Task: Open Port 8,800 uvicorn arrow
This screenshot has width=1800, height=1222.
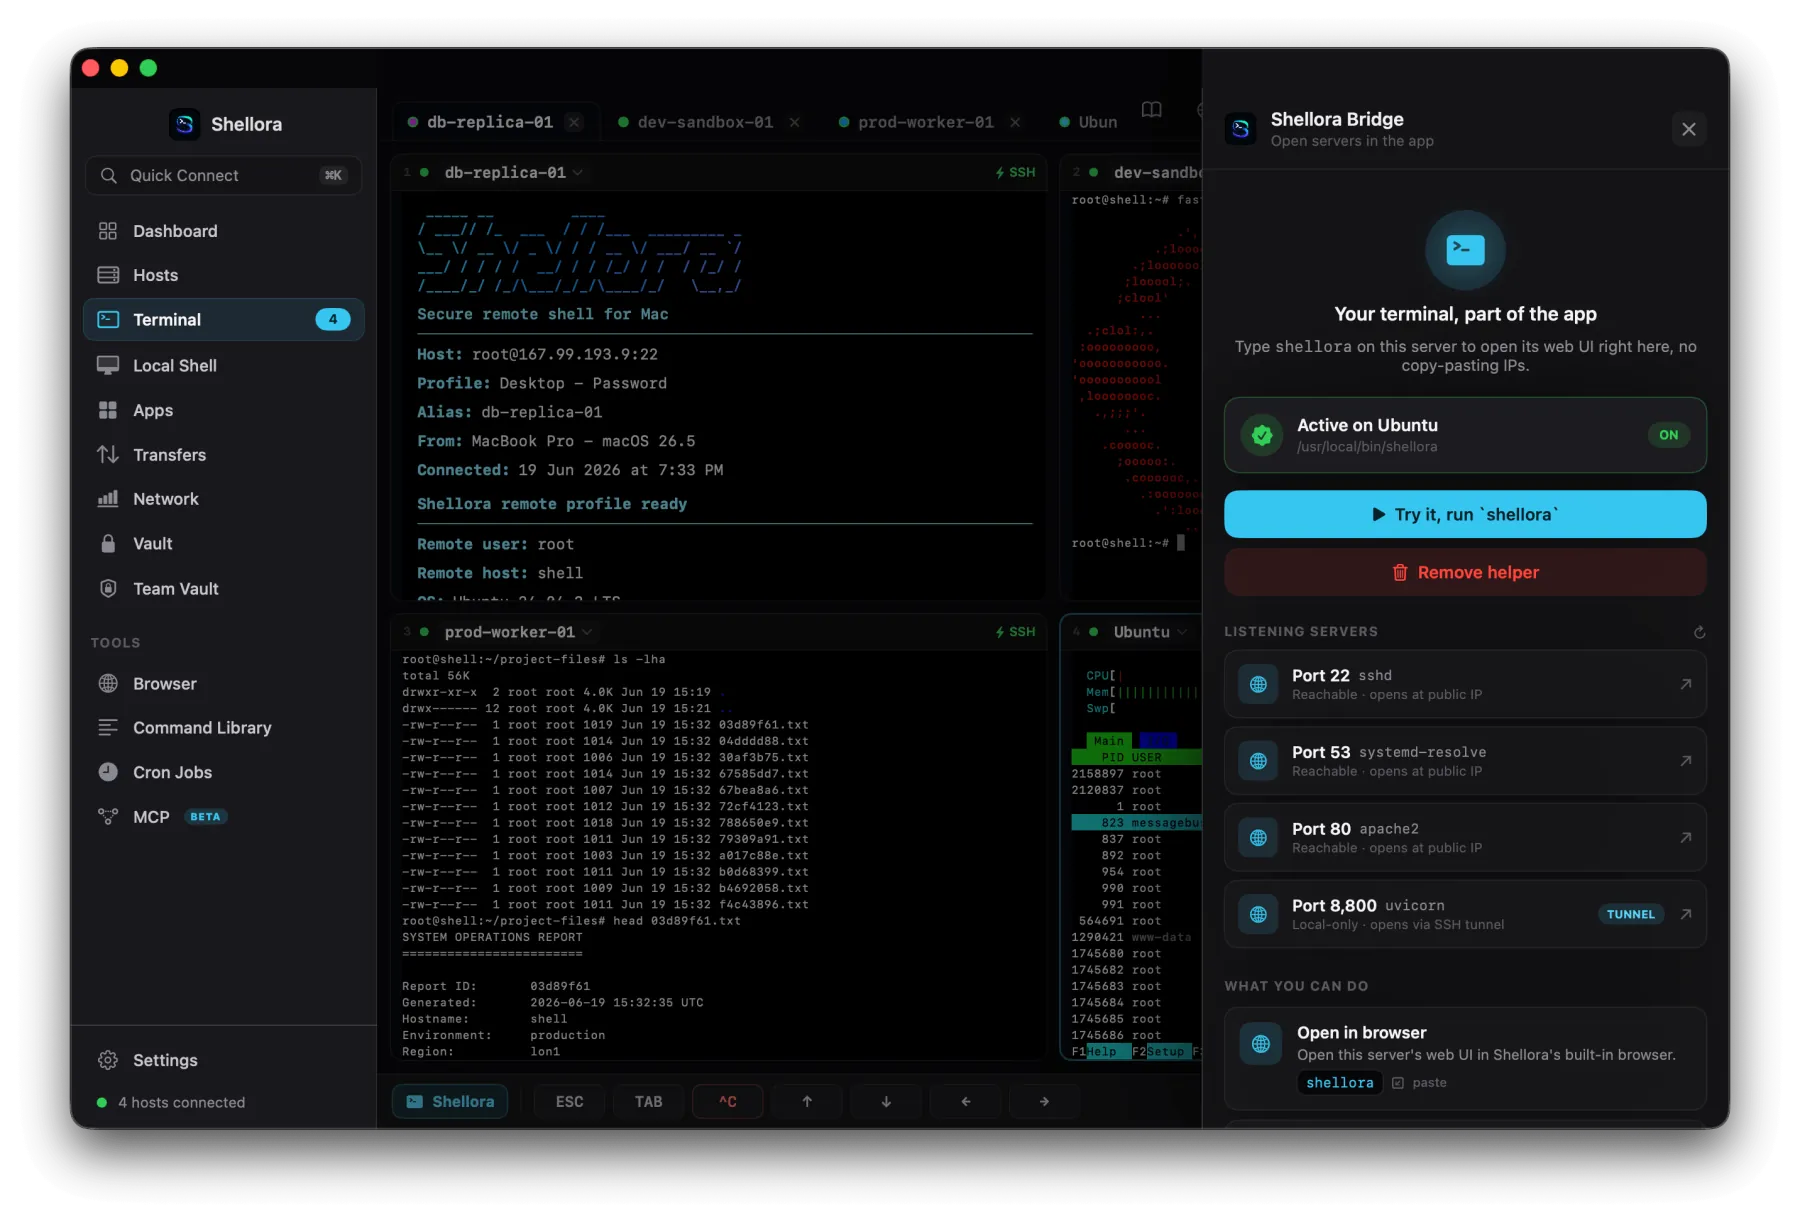Action: [x=1686, y=914]
